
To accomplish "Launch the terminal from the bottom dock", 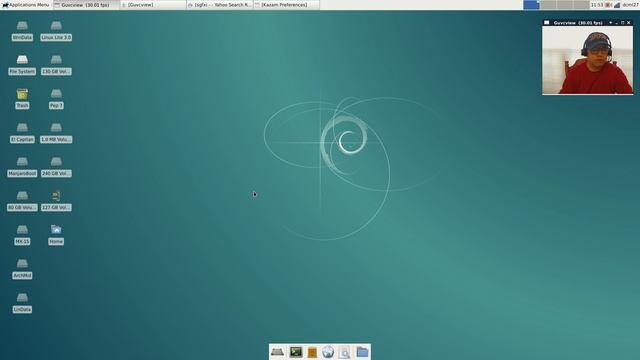I will click(296, 352).
